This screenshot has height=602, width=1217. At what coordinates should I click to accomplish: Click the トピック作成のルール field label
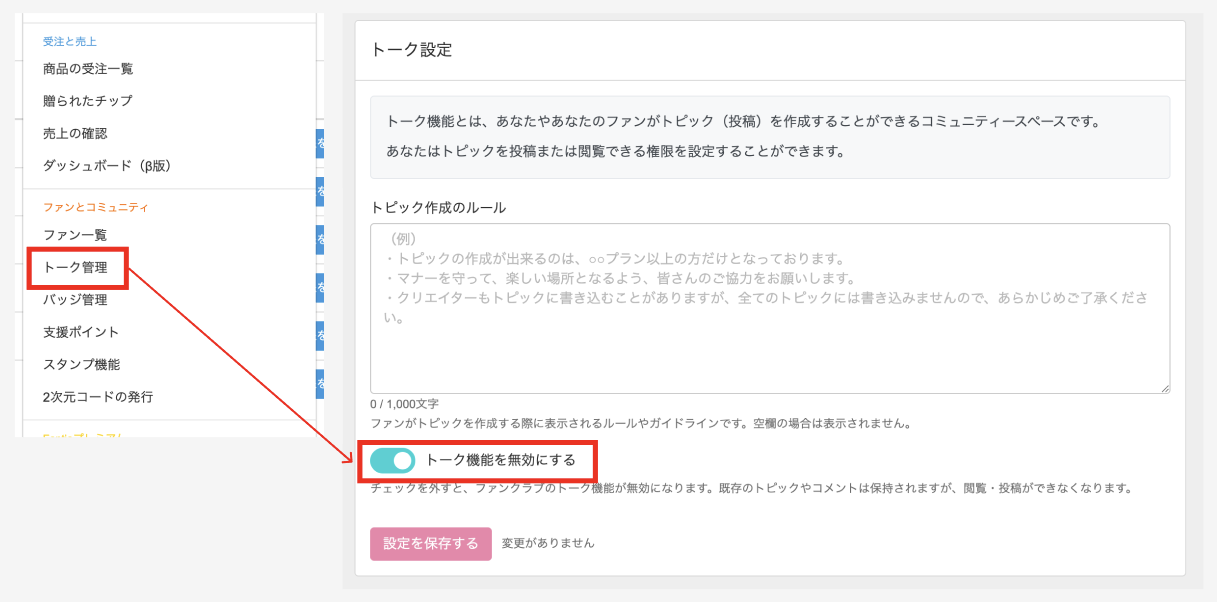pos(438,208)
